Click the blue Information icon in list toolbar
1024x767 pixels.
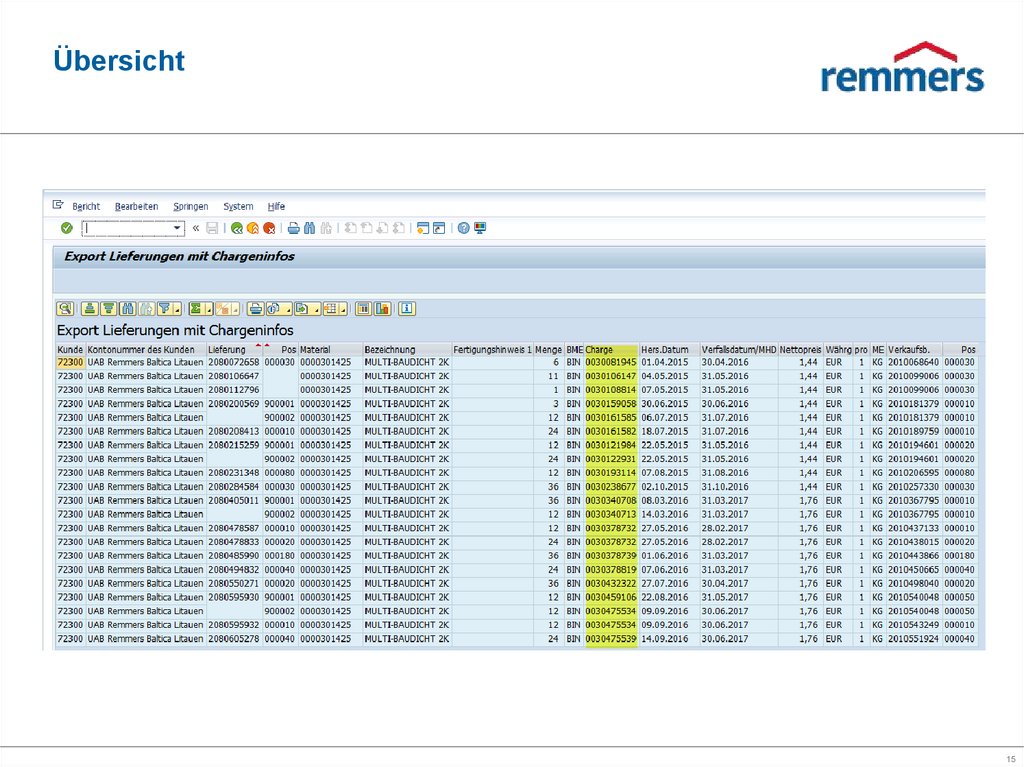coord(407,308)
